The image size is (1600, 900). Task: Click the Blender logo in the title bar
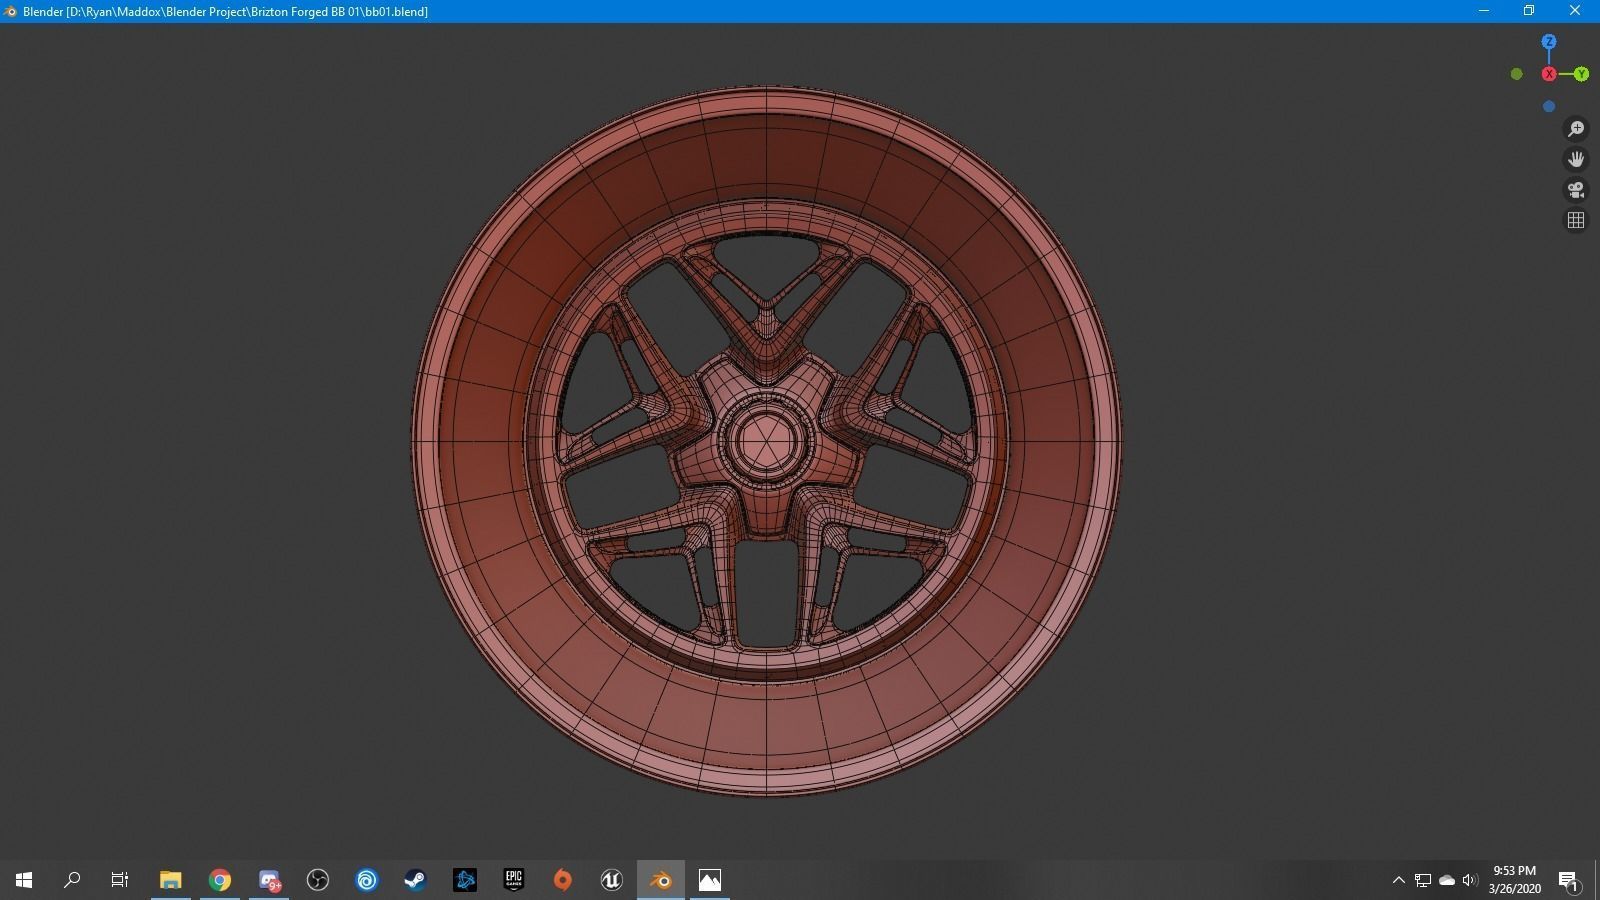click(10, 11)
